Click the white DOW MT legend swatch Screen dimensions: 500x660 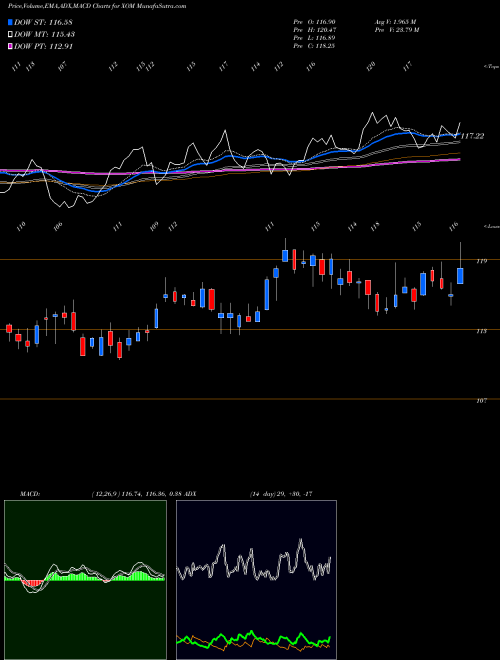point(11,35)
